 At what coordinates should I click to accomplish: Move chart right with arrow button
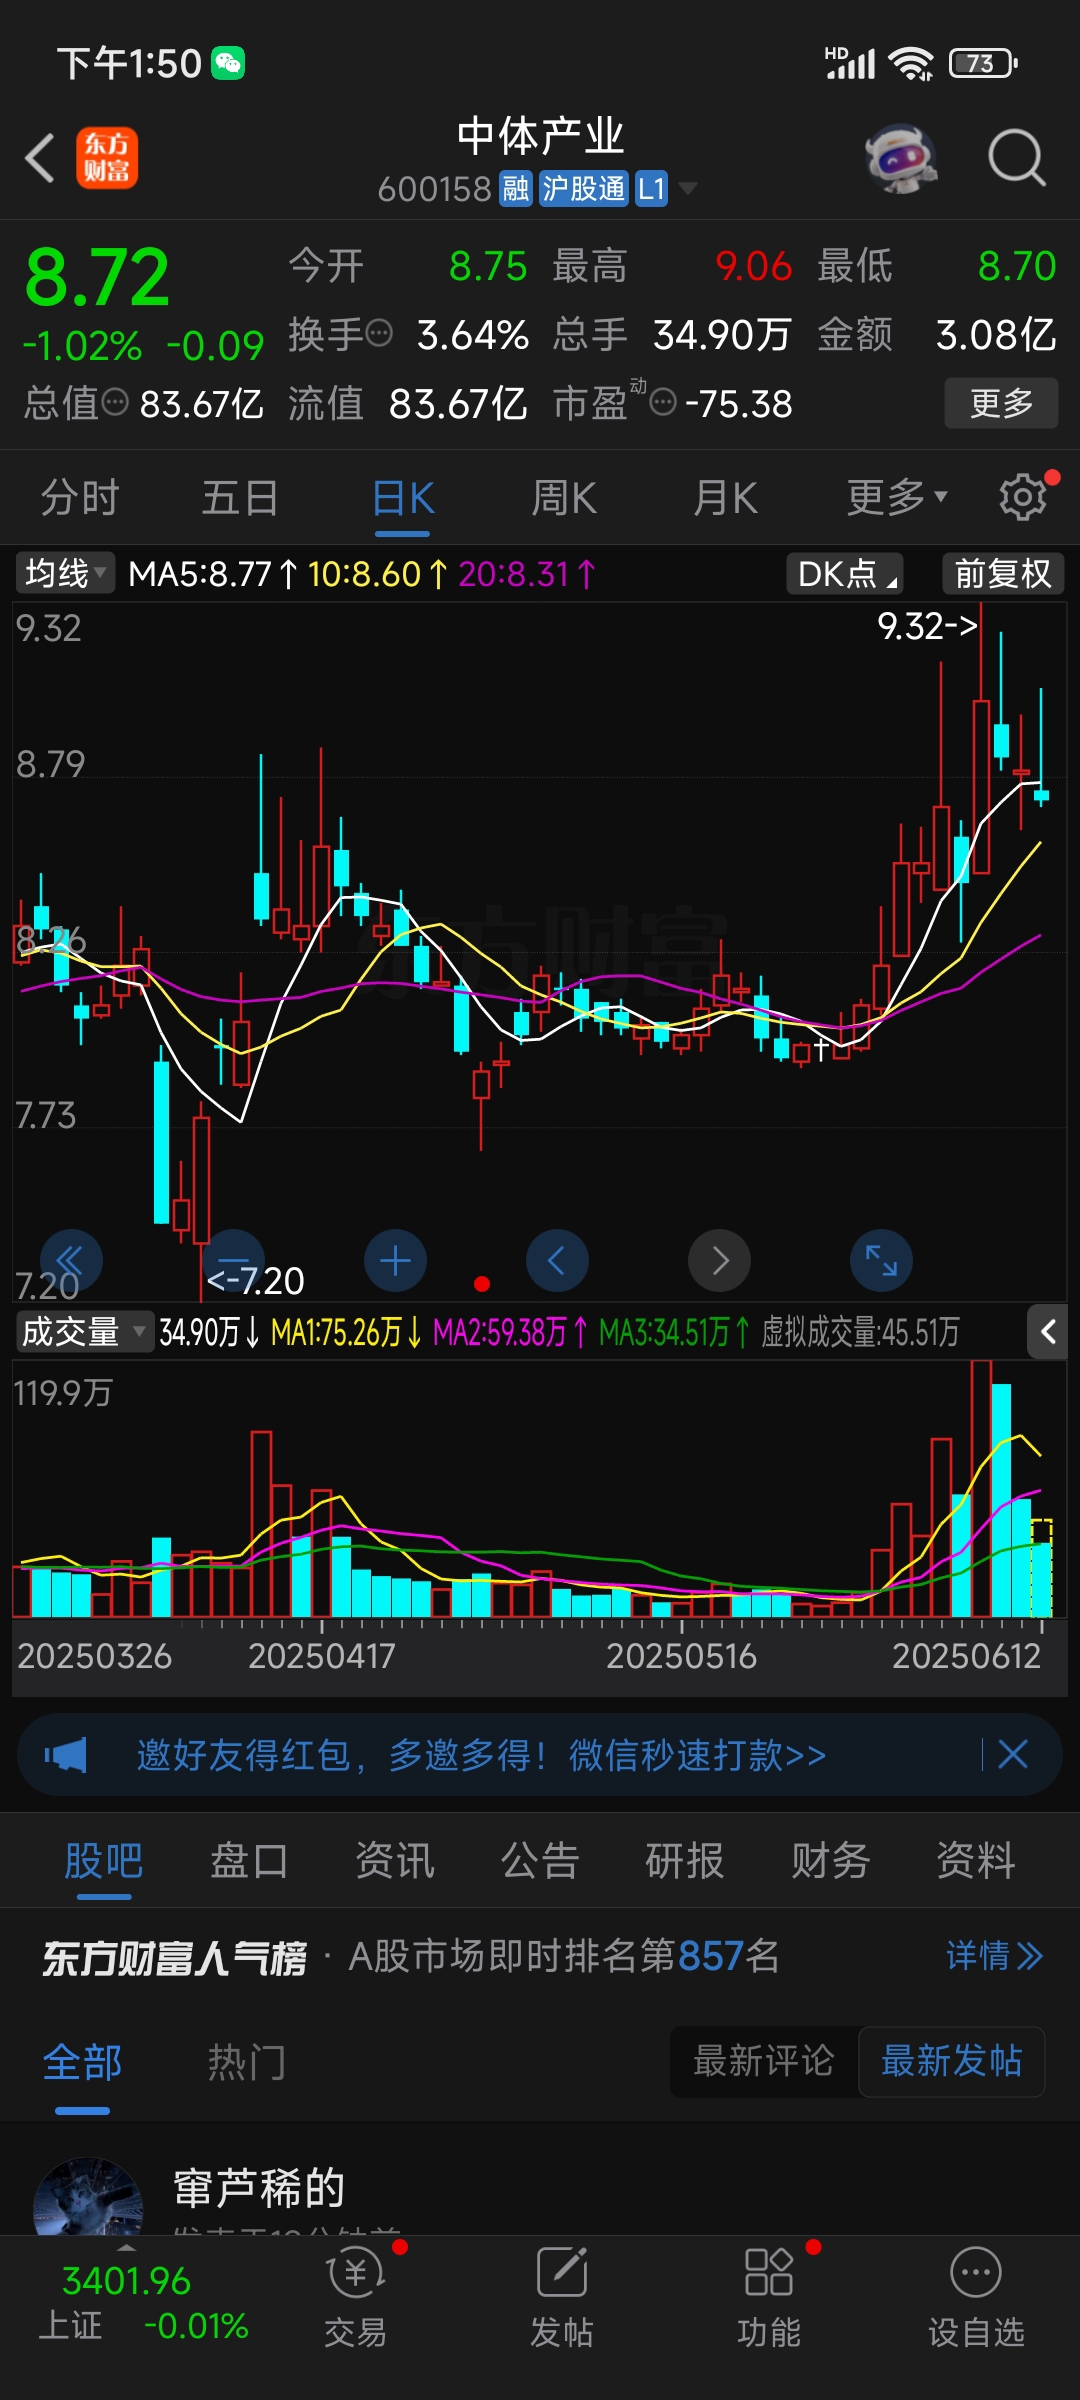pos(720,1260)
